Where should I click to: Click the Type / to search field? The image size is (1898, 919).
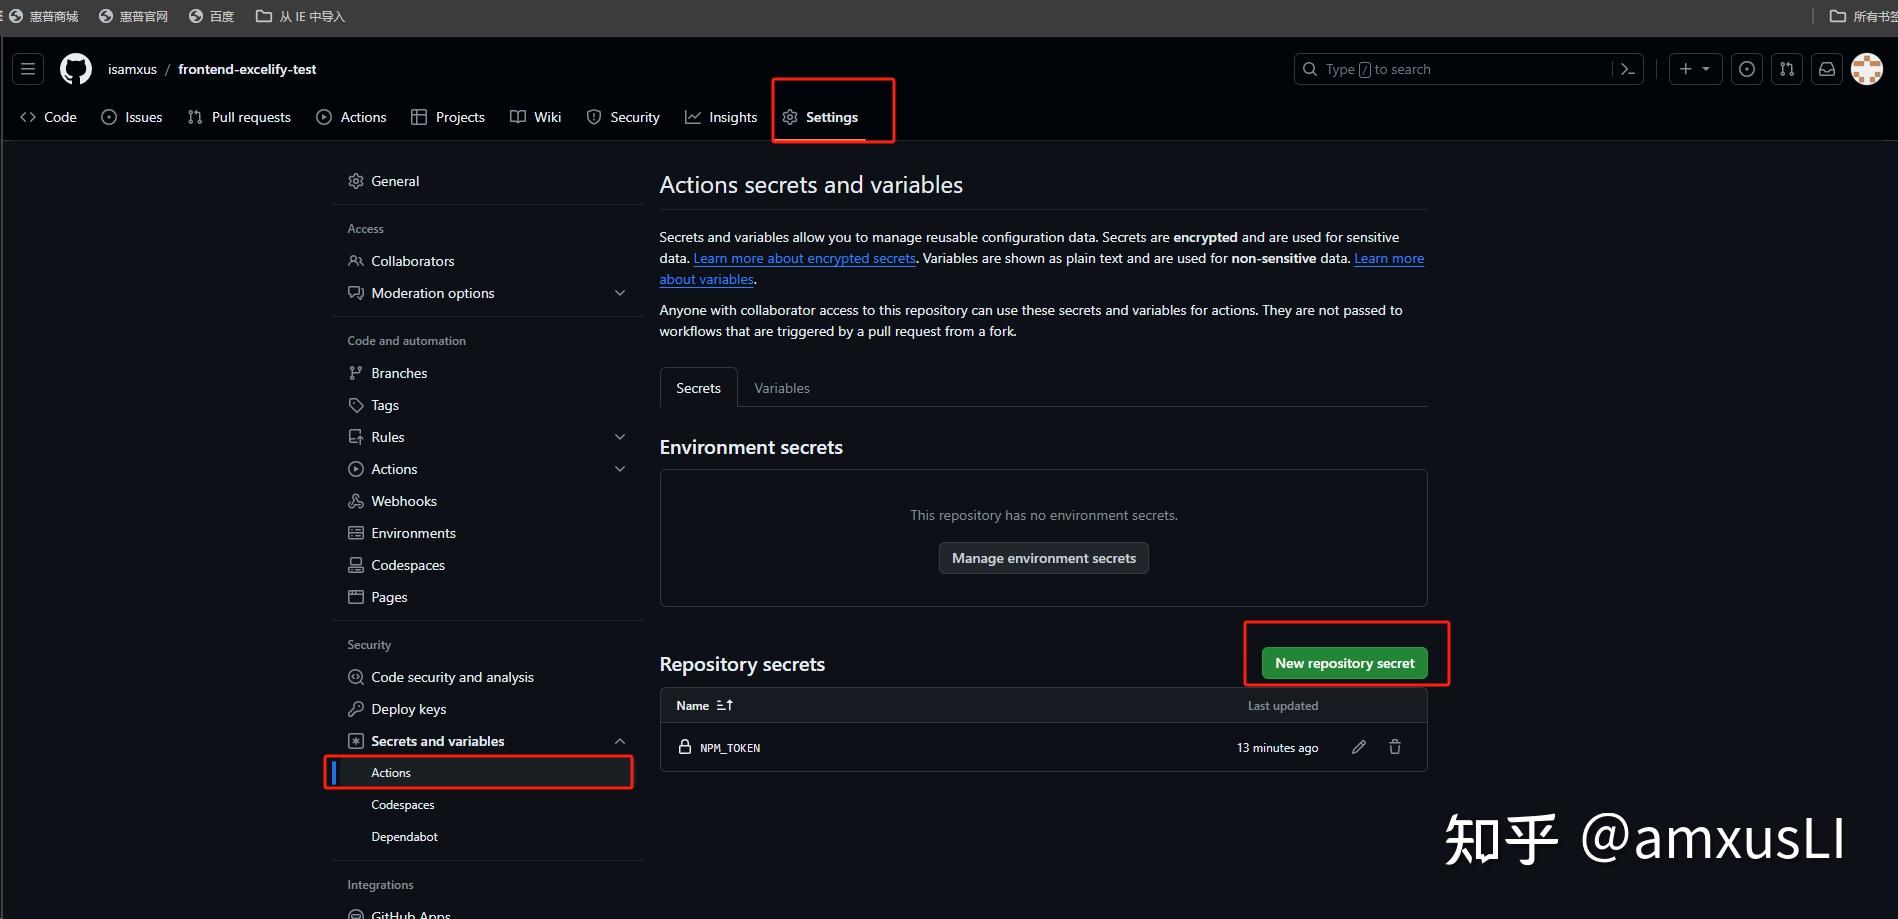coord(1455,69)
